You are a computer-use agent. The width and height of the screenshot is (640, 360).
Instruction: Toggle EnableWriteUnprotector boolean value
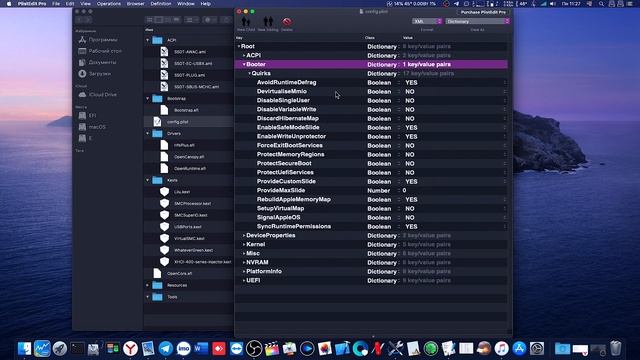coord(411,136)
